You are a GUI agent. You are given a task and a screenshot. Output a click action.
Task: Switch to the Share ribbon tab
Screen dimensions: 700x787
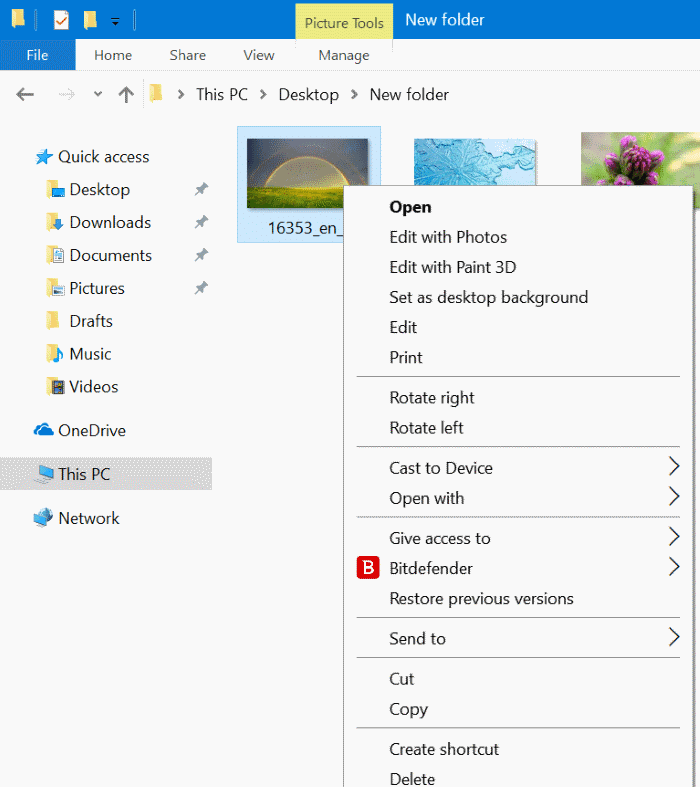coord(188,55)
